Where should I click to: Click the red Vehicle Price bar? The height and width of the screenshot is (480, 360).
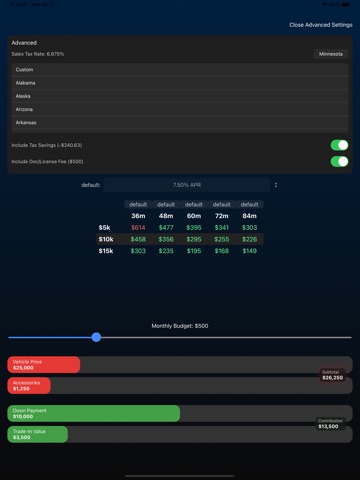44,365
